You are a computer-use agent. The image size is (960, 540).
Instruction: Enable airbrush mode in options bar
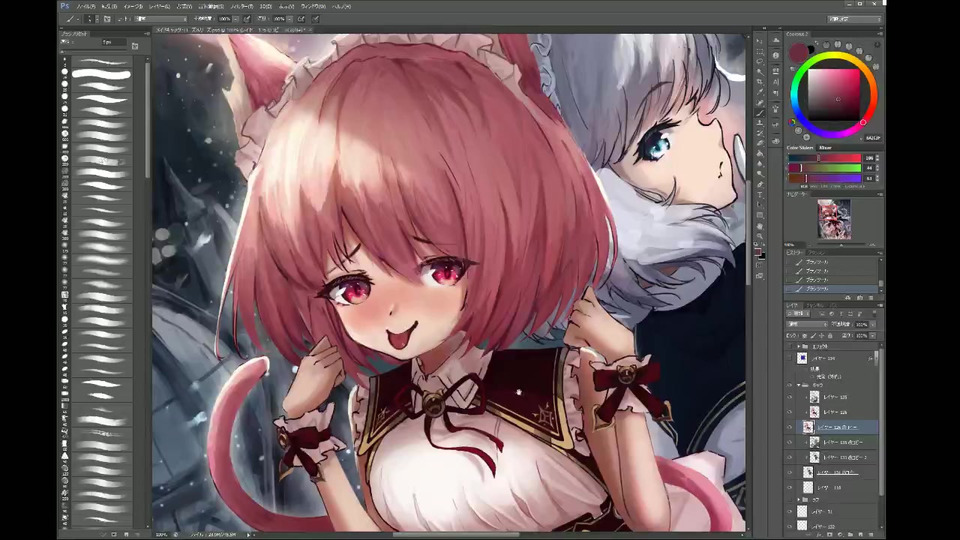pyautogui.click(x=301, y=19)
